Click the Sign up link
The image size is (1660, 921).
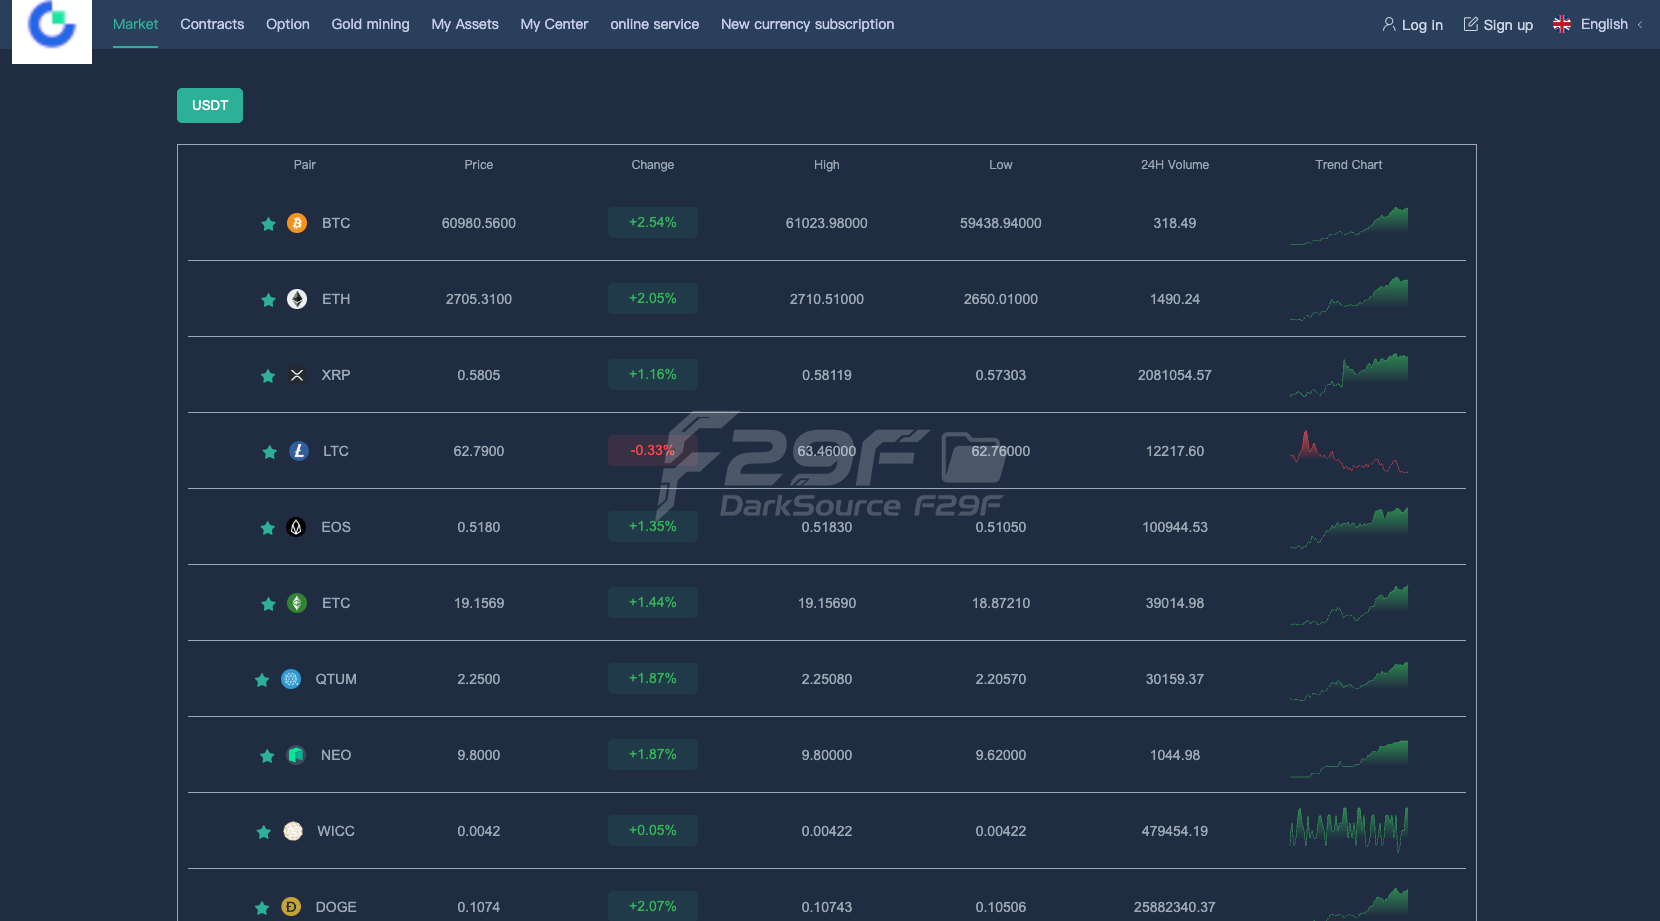(x=1498, y=25)
